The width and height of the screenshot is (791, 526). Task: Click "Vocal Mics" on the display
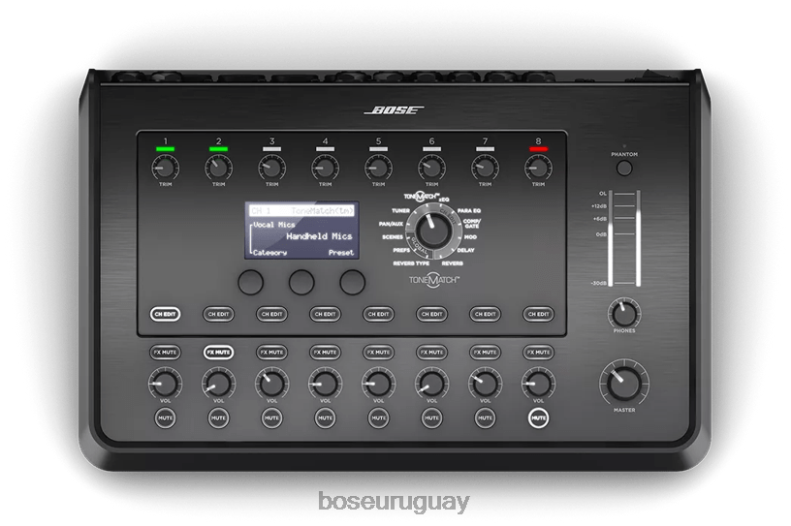click(x=274, y=225)
